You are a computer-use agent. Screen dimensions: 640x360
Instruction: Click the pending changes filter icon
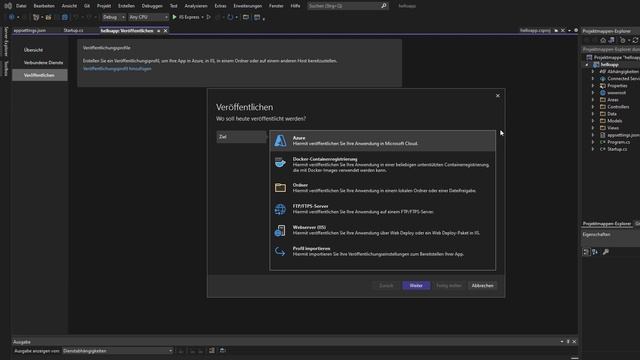622,40
